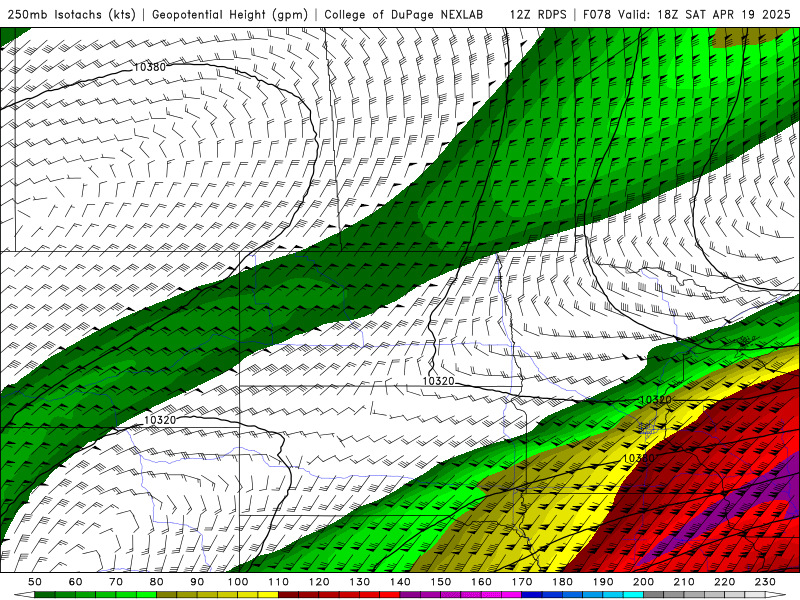The width and height of the screenshot is (800, 600).
Task: Click the "F078" forecast hour label
Action: (x=597, y=14)
